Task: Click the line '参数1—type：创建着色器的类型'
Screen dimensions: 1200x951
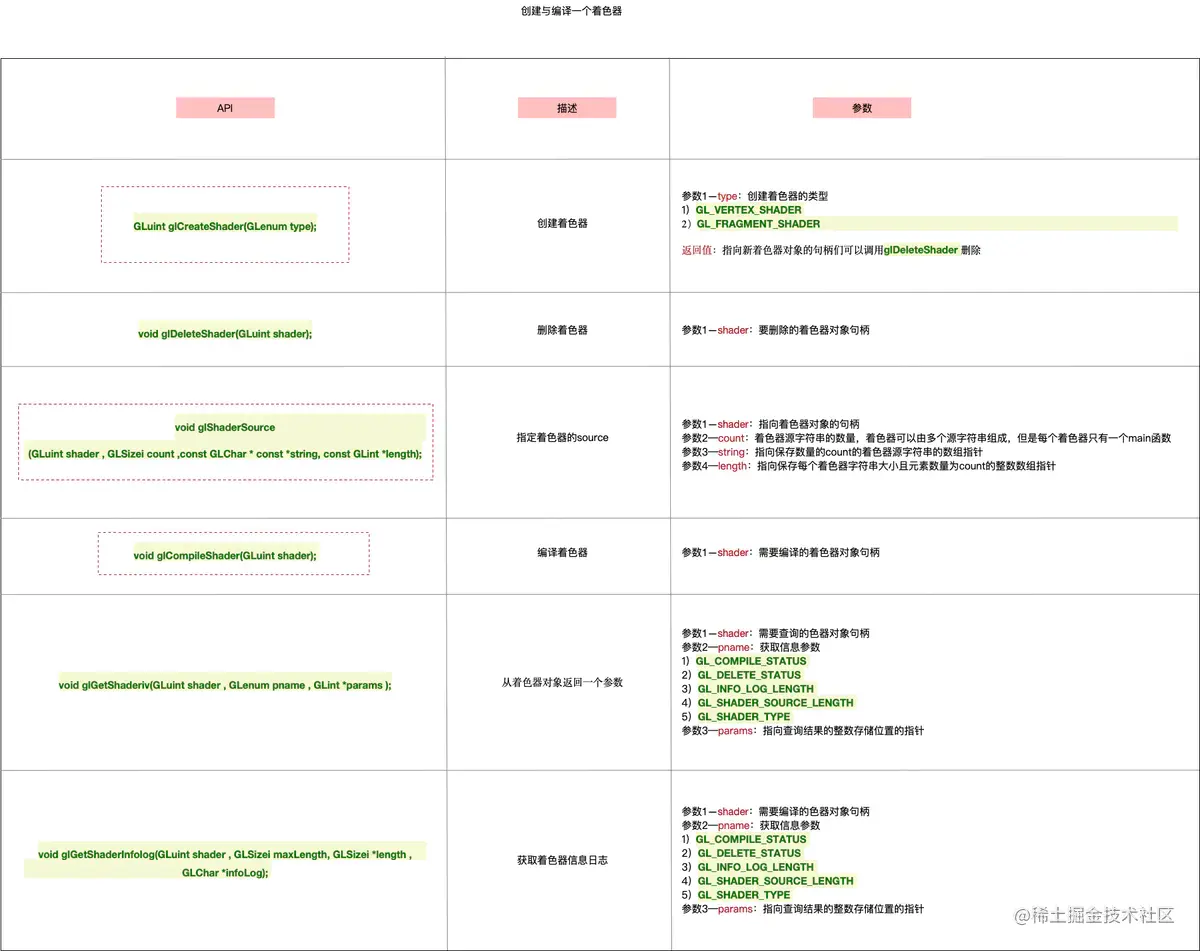Action: click(755, 196)
